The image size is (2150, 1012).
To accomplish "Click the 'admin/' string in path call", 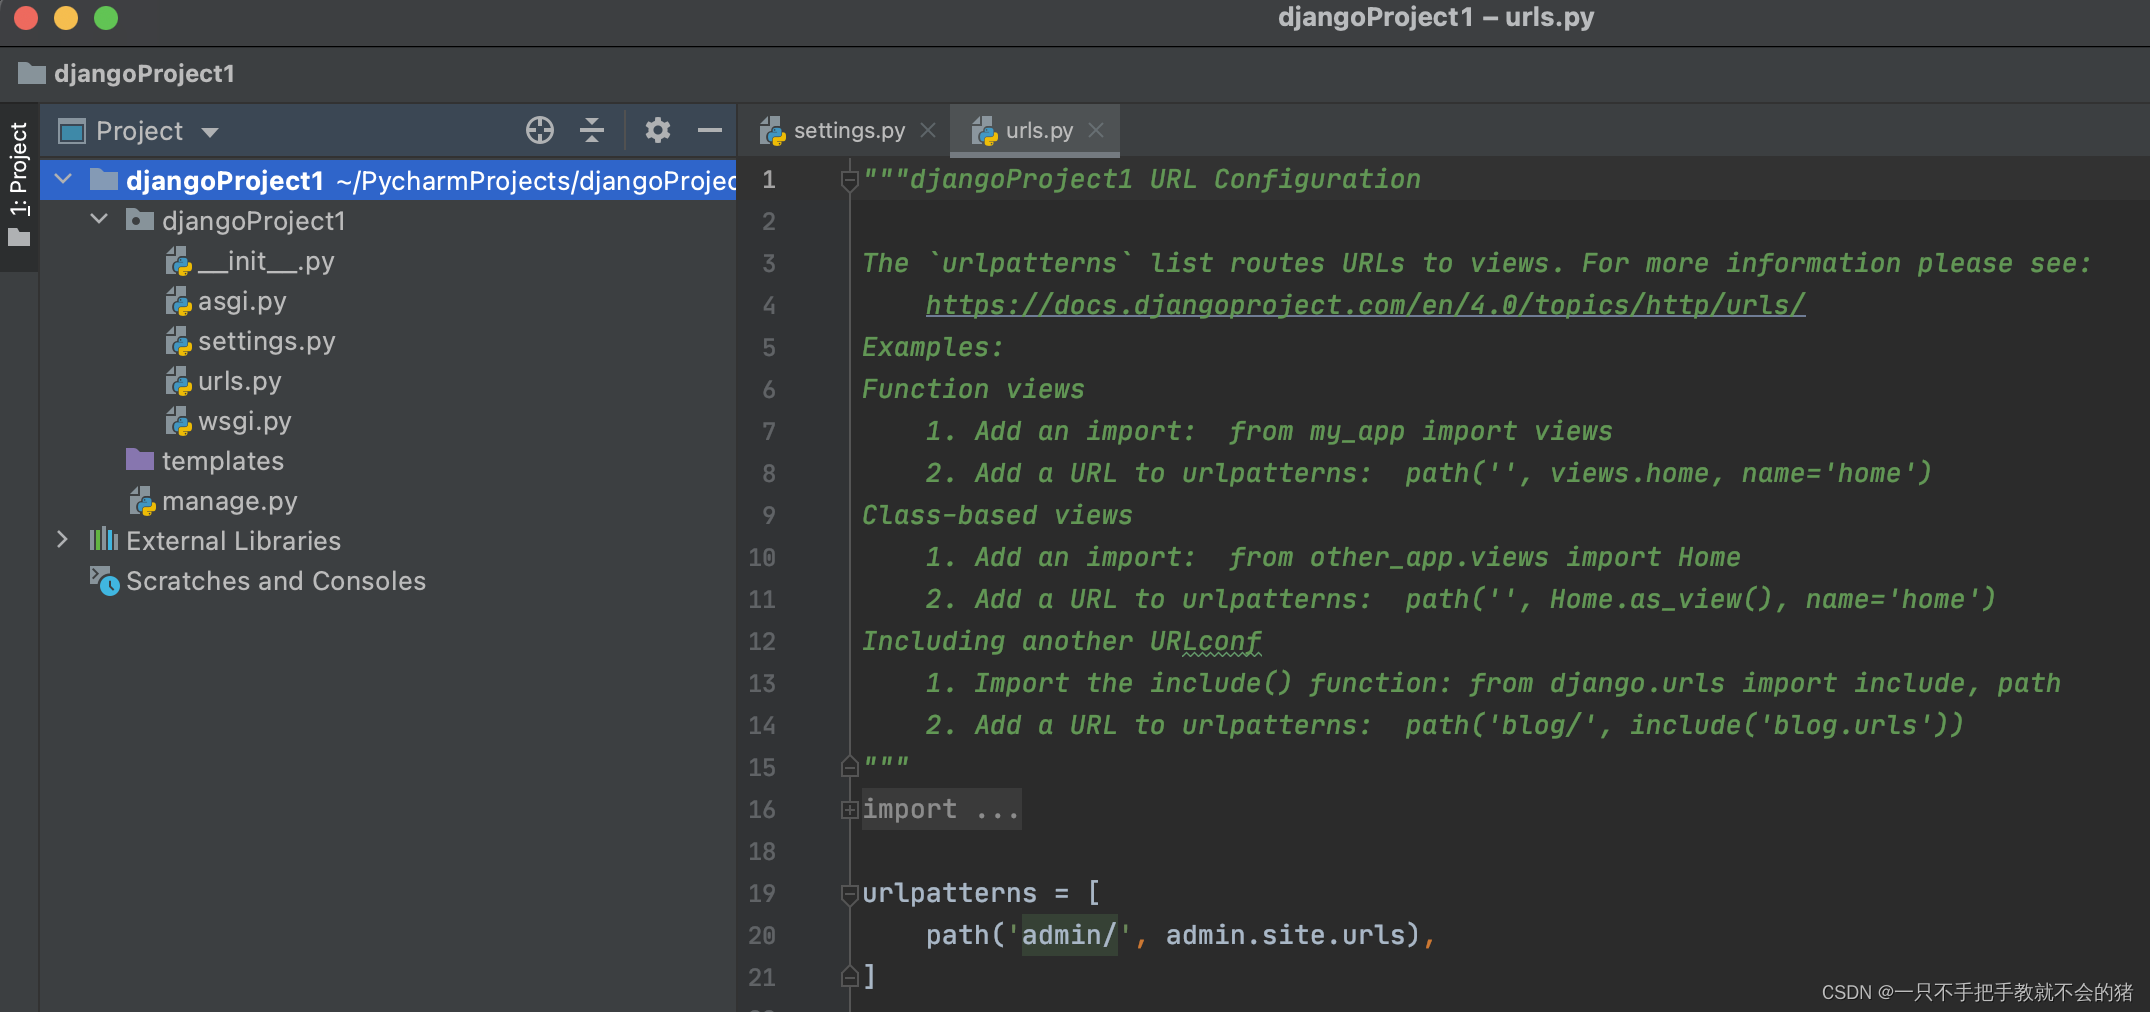I will (1068, 935).
